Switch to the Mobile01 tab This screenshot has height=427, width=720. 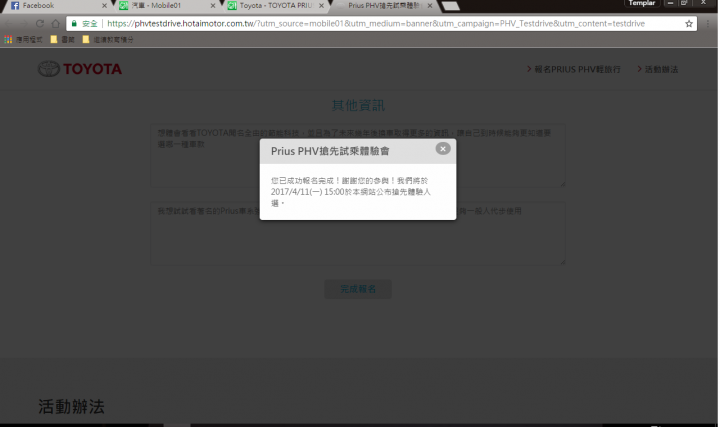[166, 6]
